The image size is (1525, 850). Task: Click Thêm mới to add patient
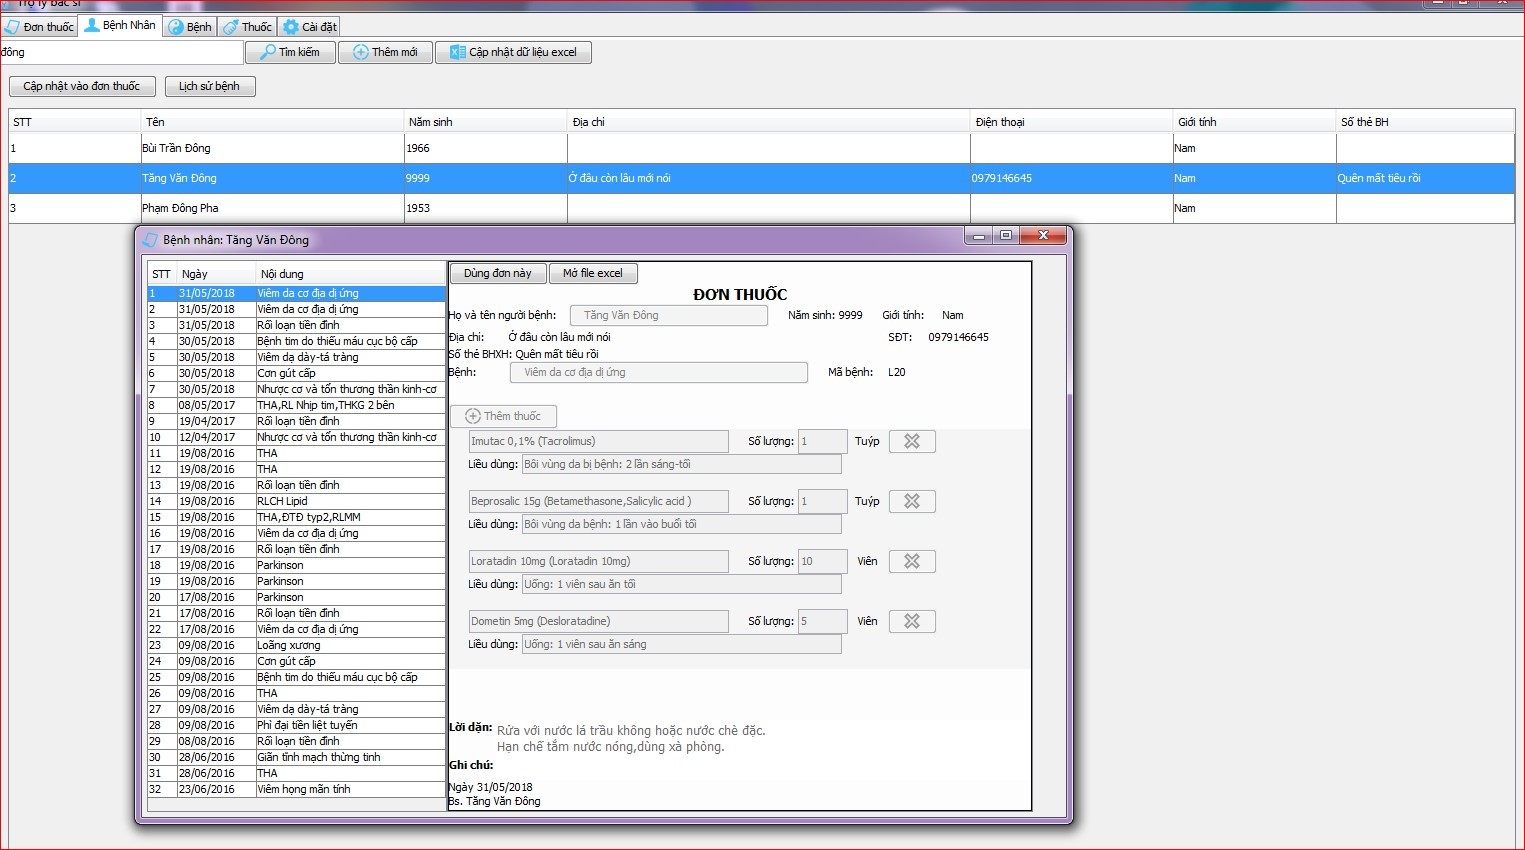pyautogui.click(x=385, y=52)
